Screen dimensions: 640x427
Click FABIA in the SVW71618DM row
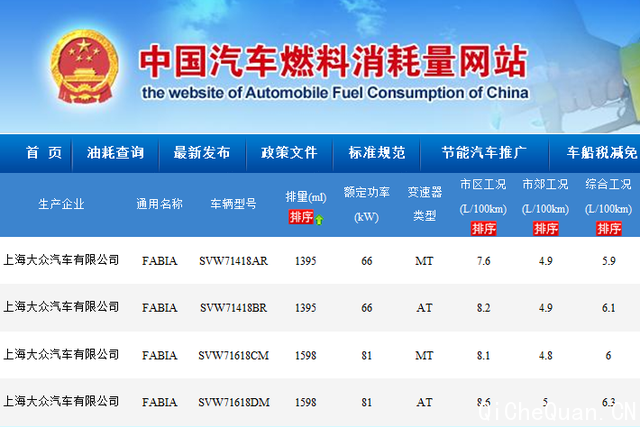[x=160, y=403]
